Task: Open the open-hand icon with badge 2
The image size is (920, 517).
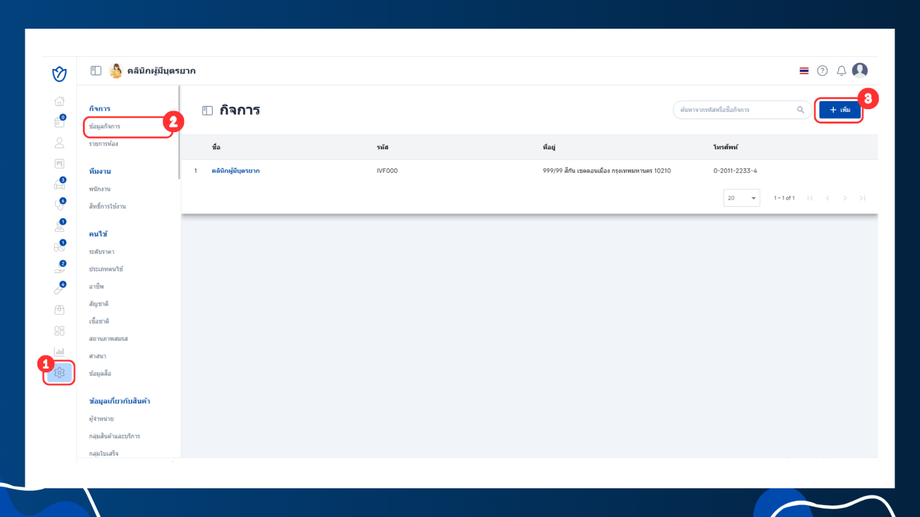Action: [x=59, y=268]
